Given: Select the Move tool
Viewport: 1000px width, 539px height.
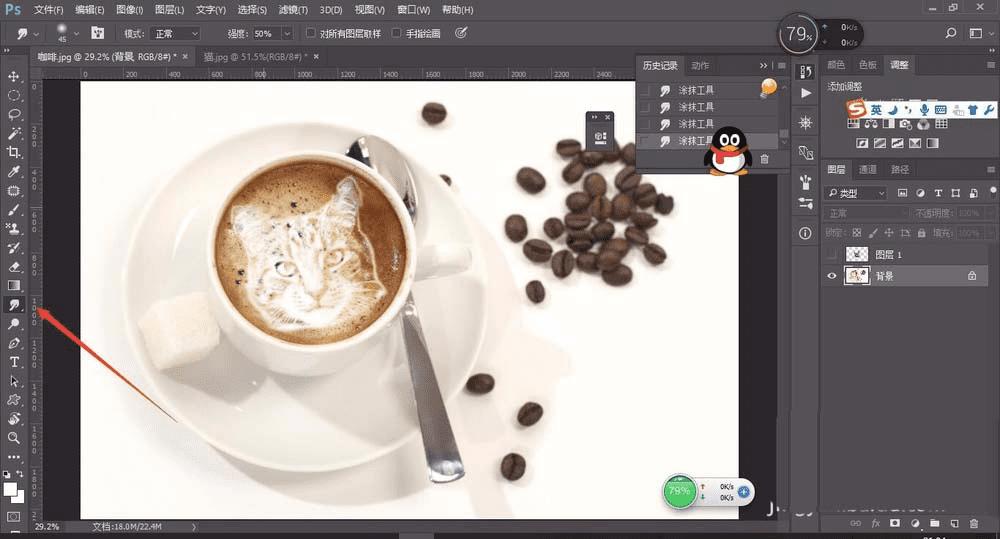Looking at the screenshot, I should (14, 77).
